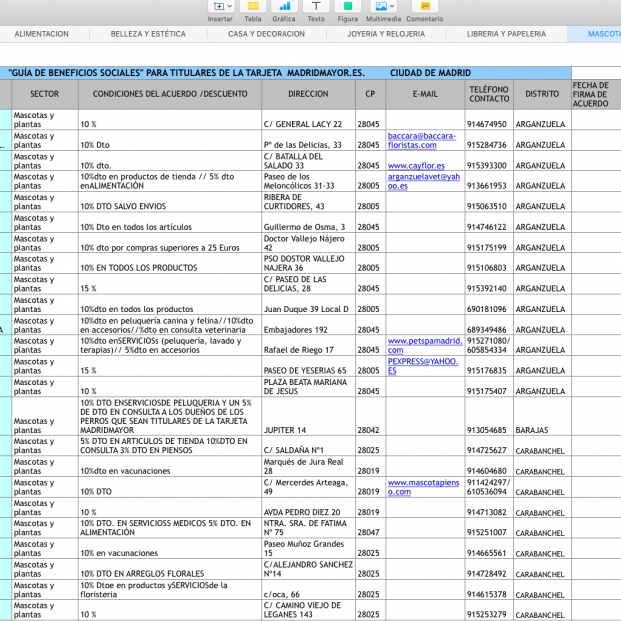Switch to the ALIMENTACION sheet tab

[42, 34]
